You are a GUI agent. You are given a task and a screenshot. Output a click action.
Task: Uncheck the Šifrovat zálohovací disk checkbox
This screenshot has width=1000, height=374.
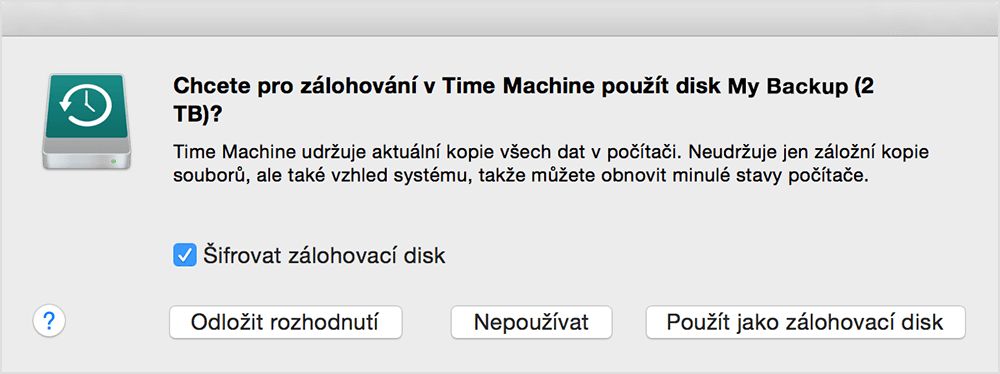pos(185,256)
